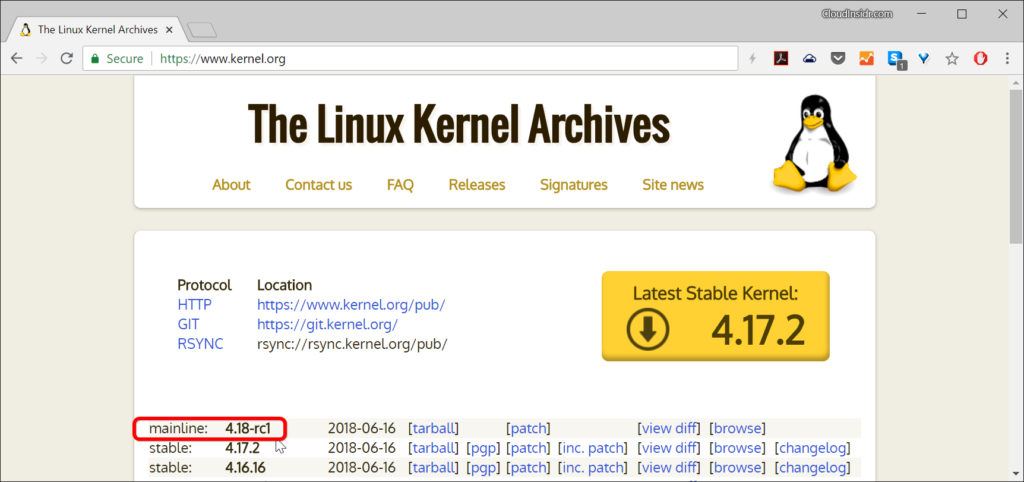Click The Linux Kernel Archives heading
The image size is (1024, 482).
(458, 123)
